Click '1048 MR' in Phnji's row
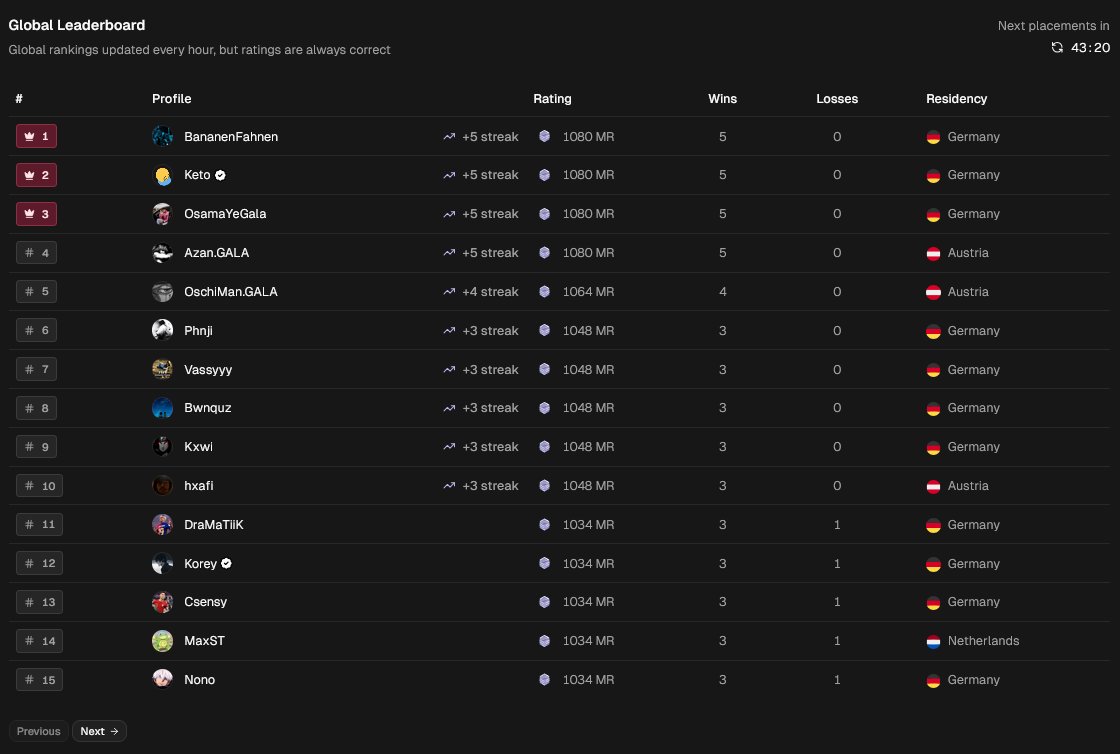This screenshot has width=1120, height=754. click(x=588, y=330)
